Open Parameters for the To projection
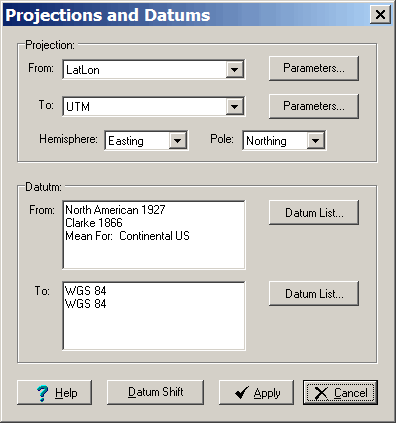This screenshot has width=396, height=423. (314, 106)
